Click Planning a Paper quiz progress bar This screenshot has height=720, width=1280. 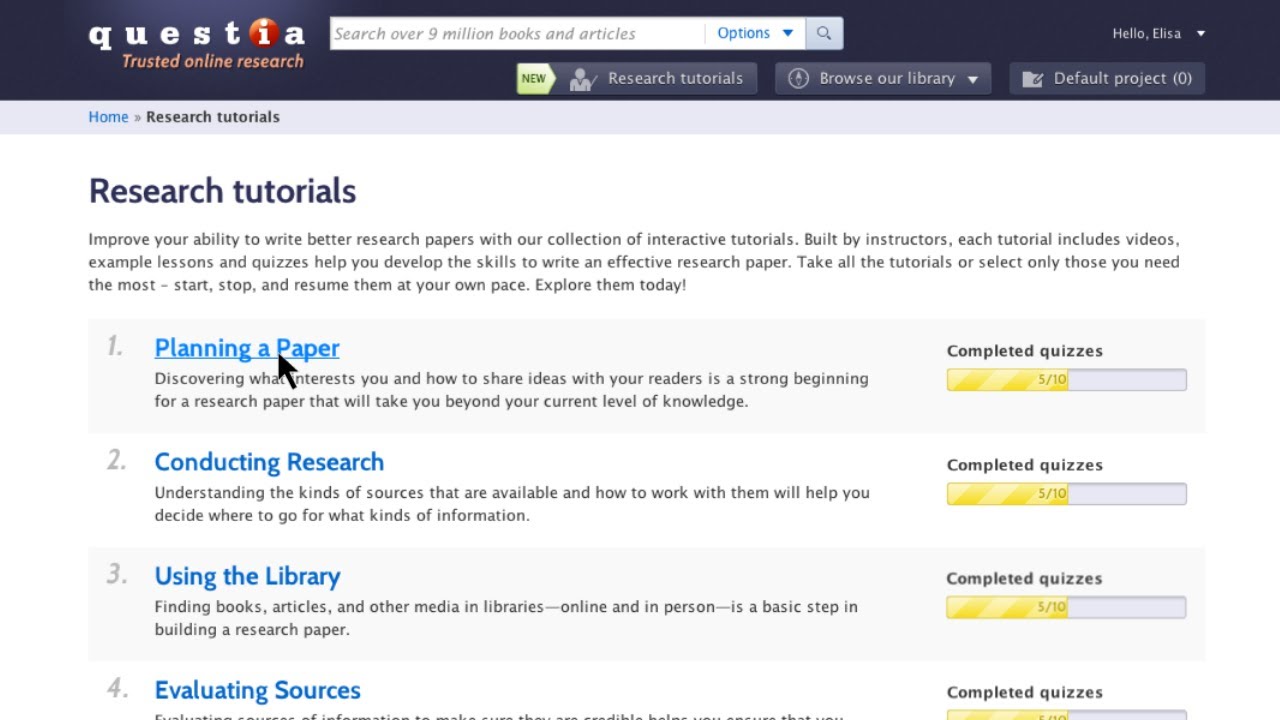click(x=1067, y=380)
